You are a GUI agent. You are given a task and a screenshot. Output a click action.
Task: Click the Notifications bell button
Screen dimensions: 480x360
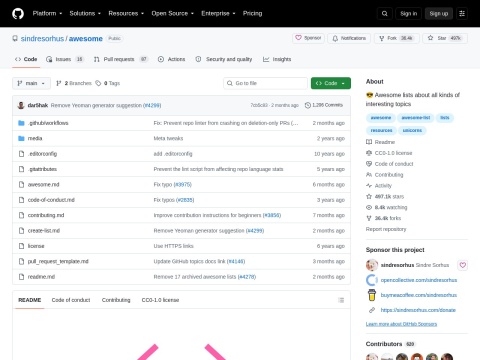pos(349,38)
